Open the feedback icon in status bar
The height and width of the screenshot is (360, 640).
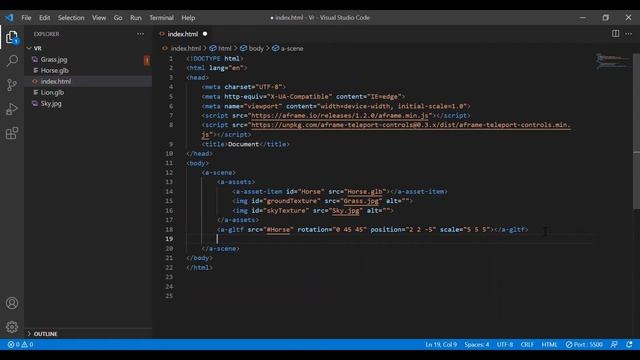point(614,344)
